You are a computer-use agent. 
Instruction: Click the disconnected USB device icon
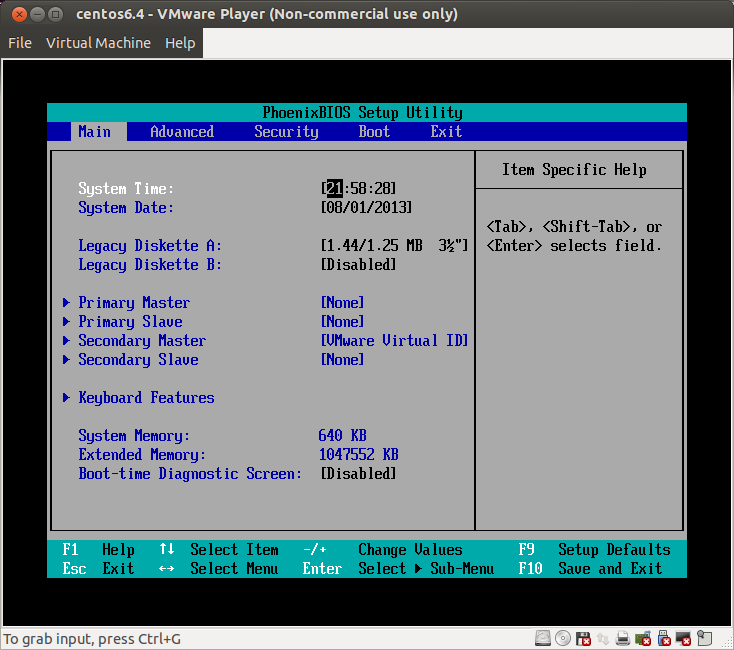(664, 638)
